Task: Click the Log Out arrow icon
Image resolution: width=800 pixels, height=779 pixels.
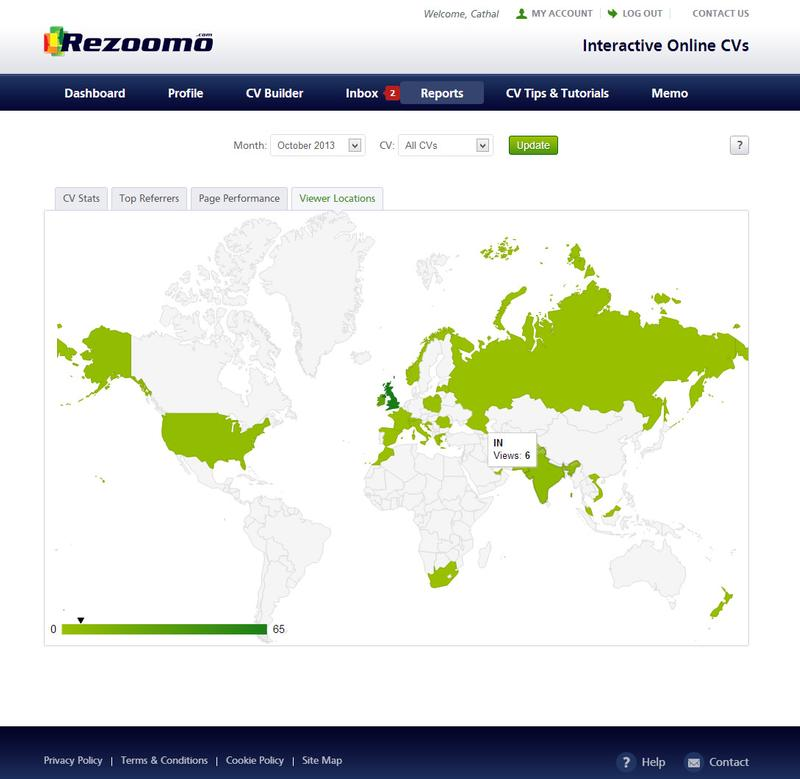Action: pyautogui.click(x=612, y=14)
